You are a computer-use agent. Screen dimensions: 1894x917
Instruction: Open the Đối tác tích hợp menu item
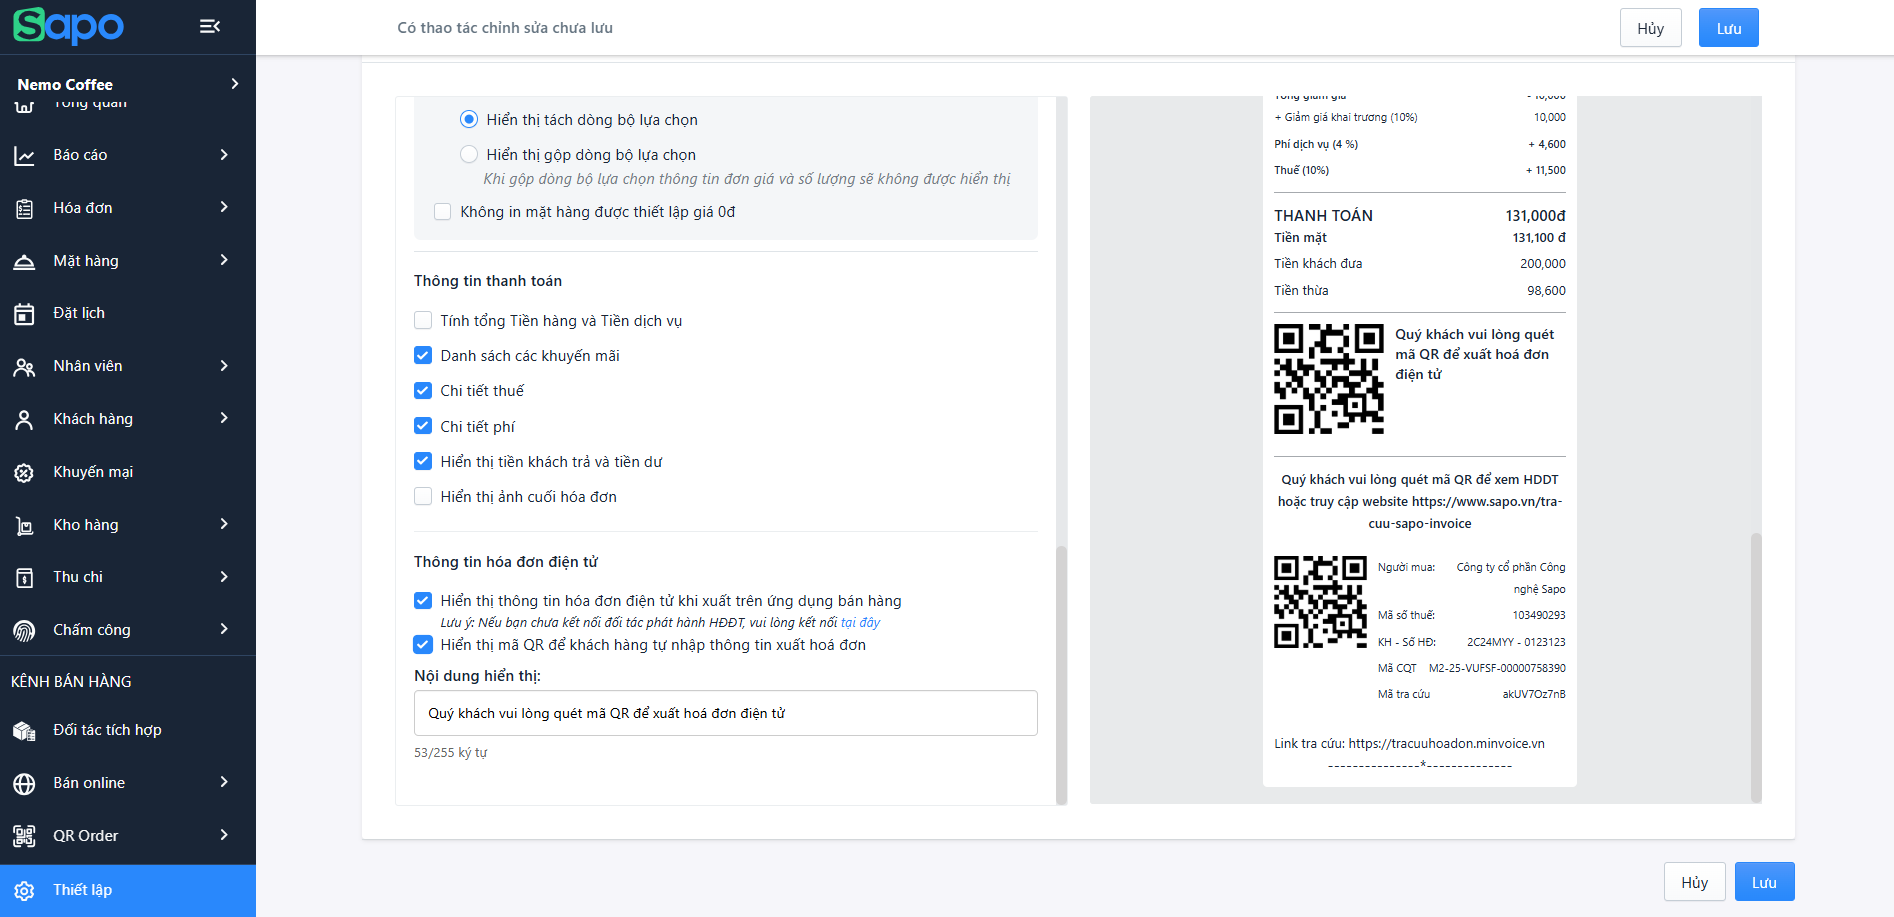[x=128, y=730]
